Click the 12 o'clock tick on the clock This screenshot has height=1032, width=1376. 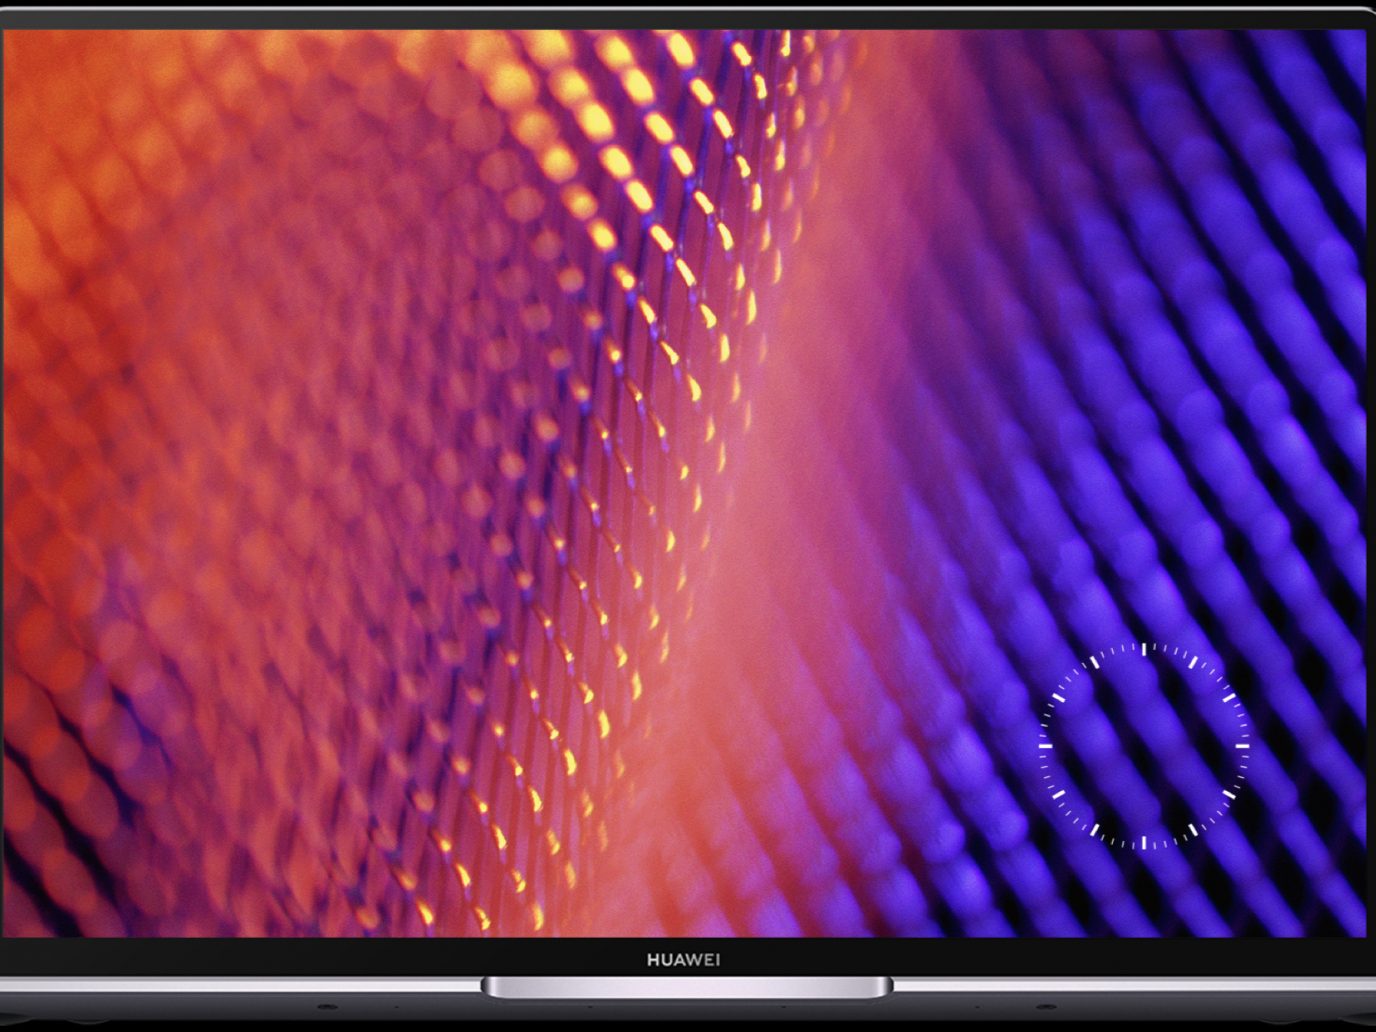click(1144, 650)
